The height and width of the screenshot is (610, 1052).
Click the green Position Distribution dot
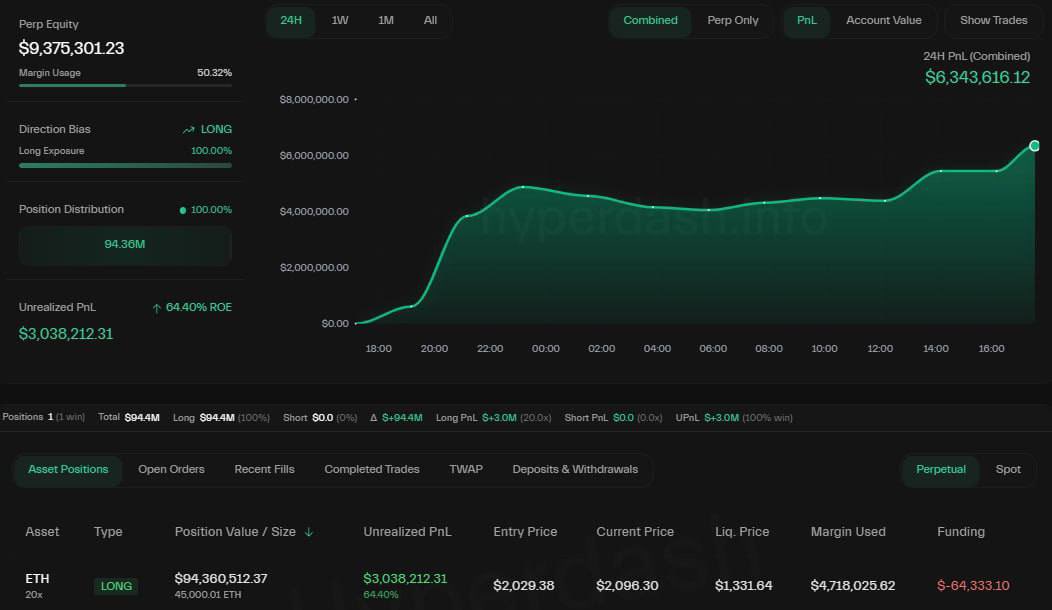[182, 210]
